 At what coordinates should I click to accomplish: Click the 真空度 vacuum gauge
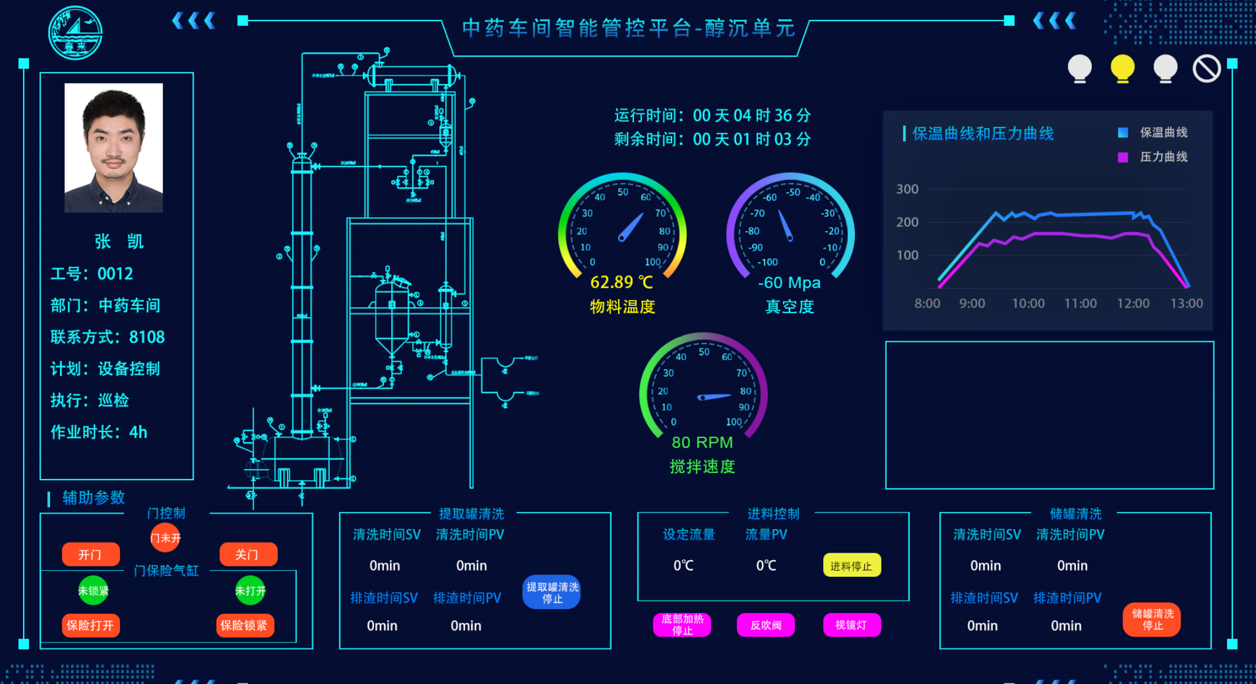[x=789, y=228]
